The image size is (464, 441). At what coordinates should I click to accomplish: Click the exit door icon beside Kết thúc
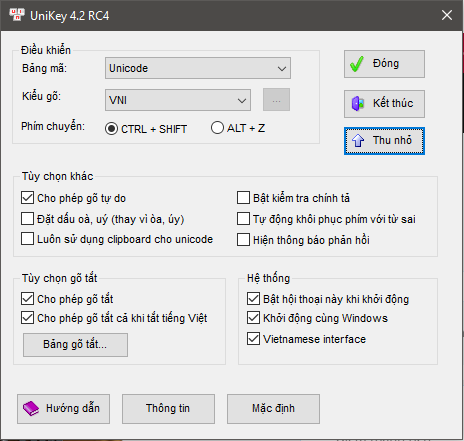358,104
